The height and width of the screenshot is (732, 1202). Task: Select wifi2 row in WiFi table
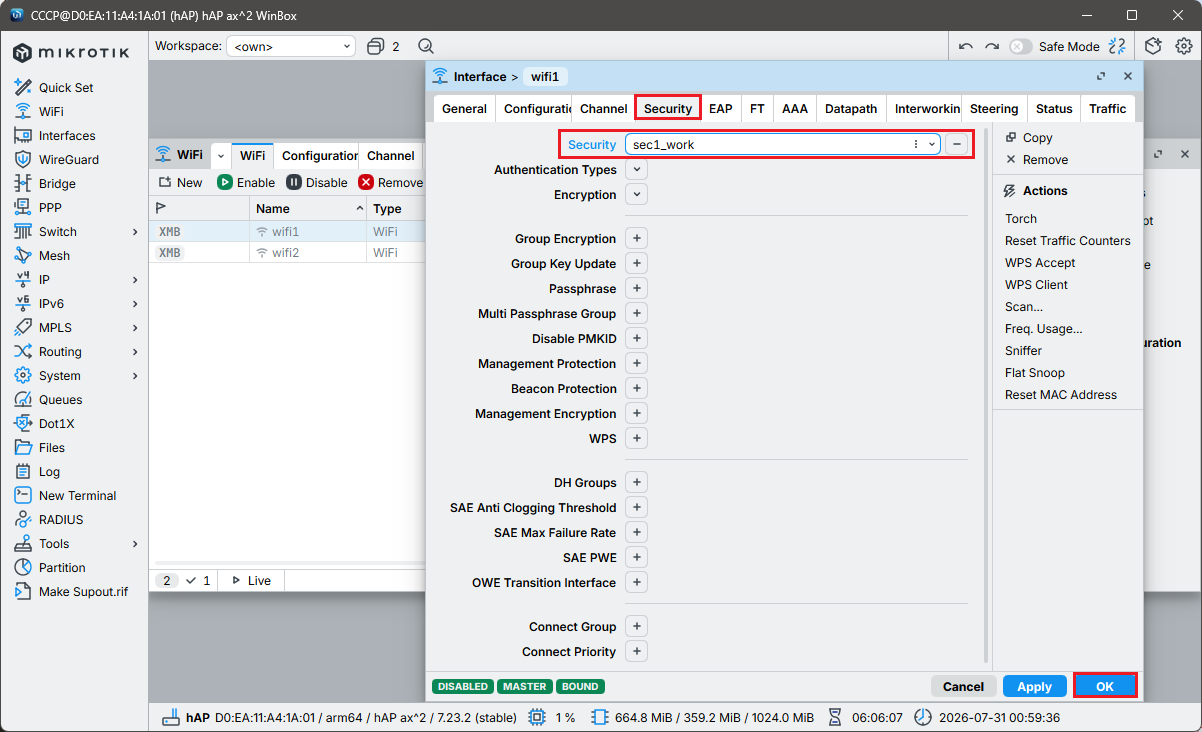coord(285,253)
